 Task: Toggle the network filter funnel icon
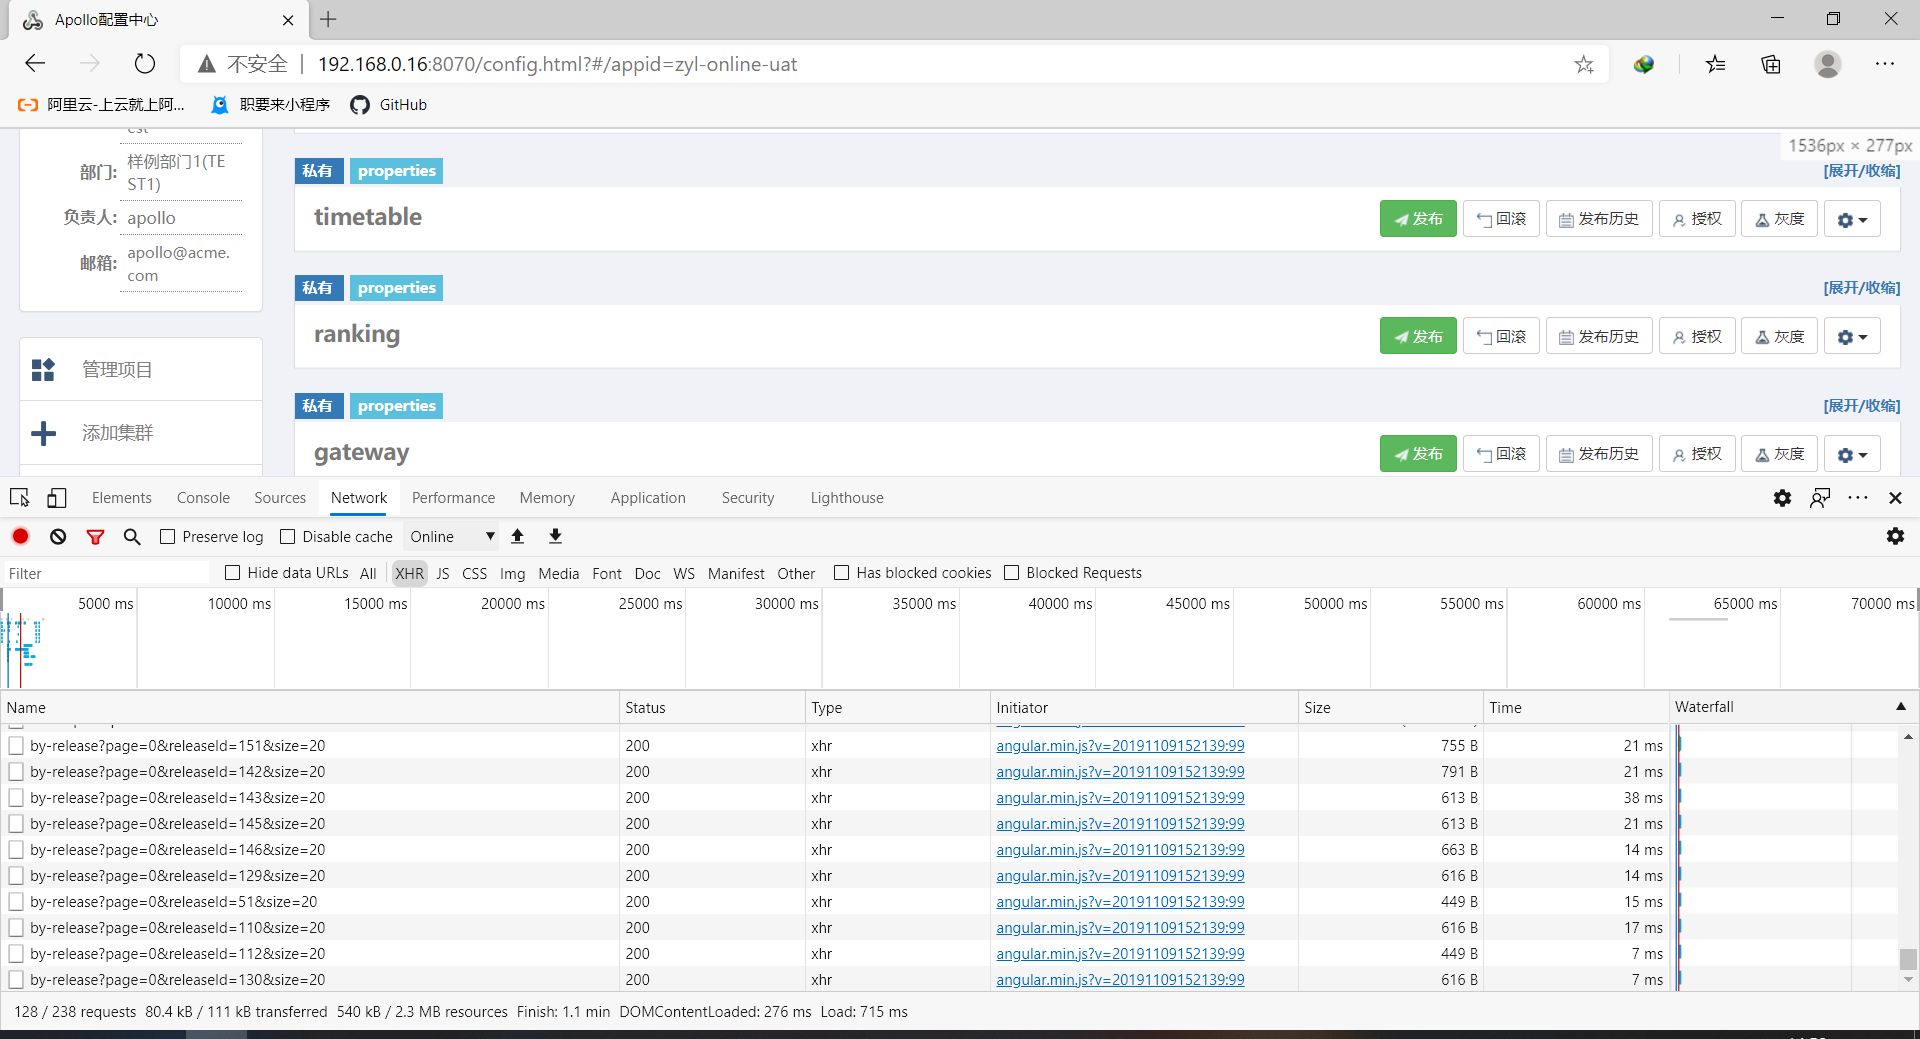click(95, 537)
